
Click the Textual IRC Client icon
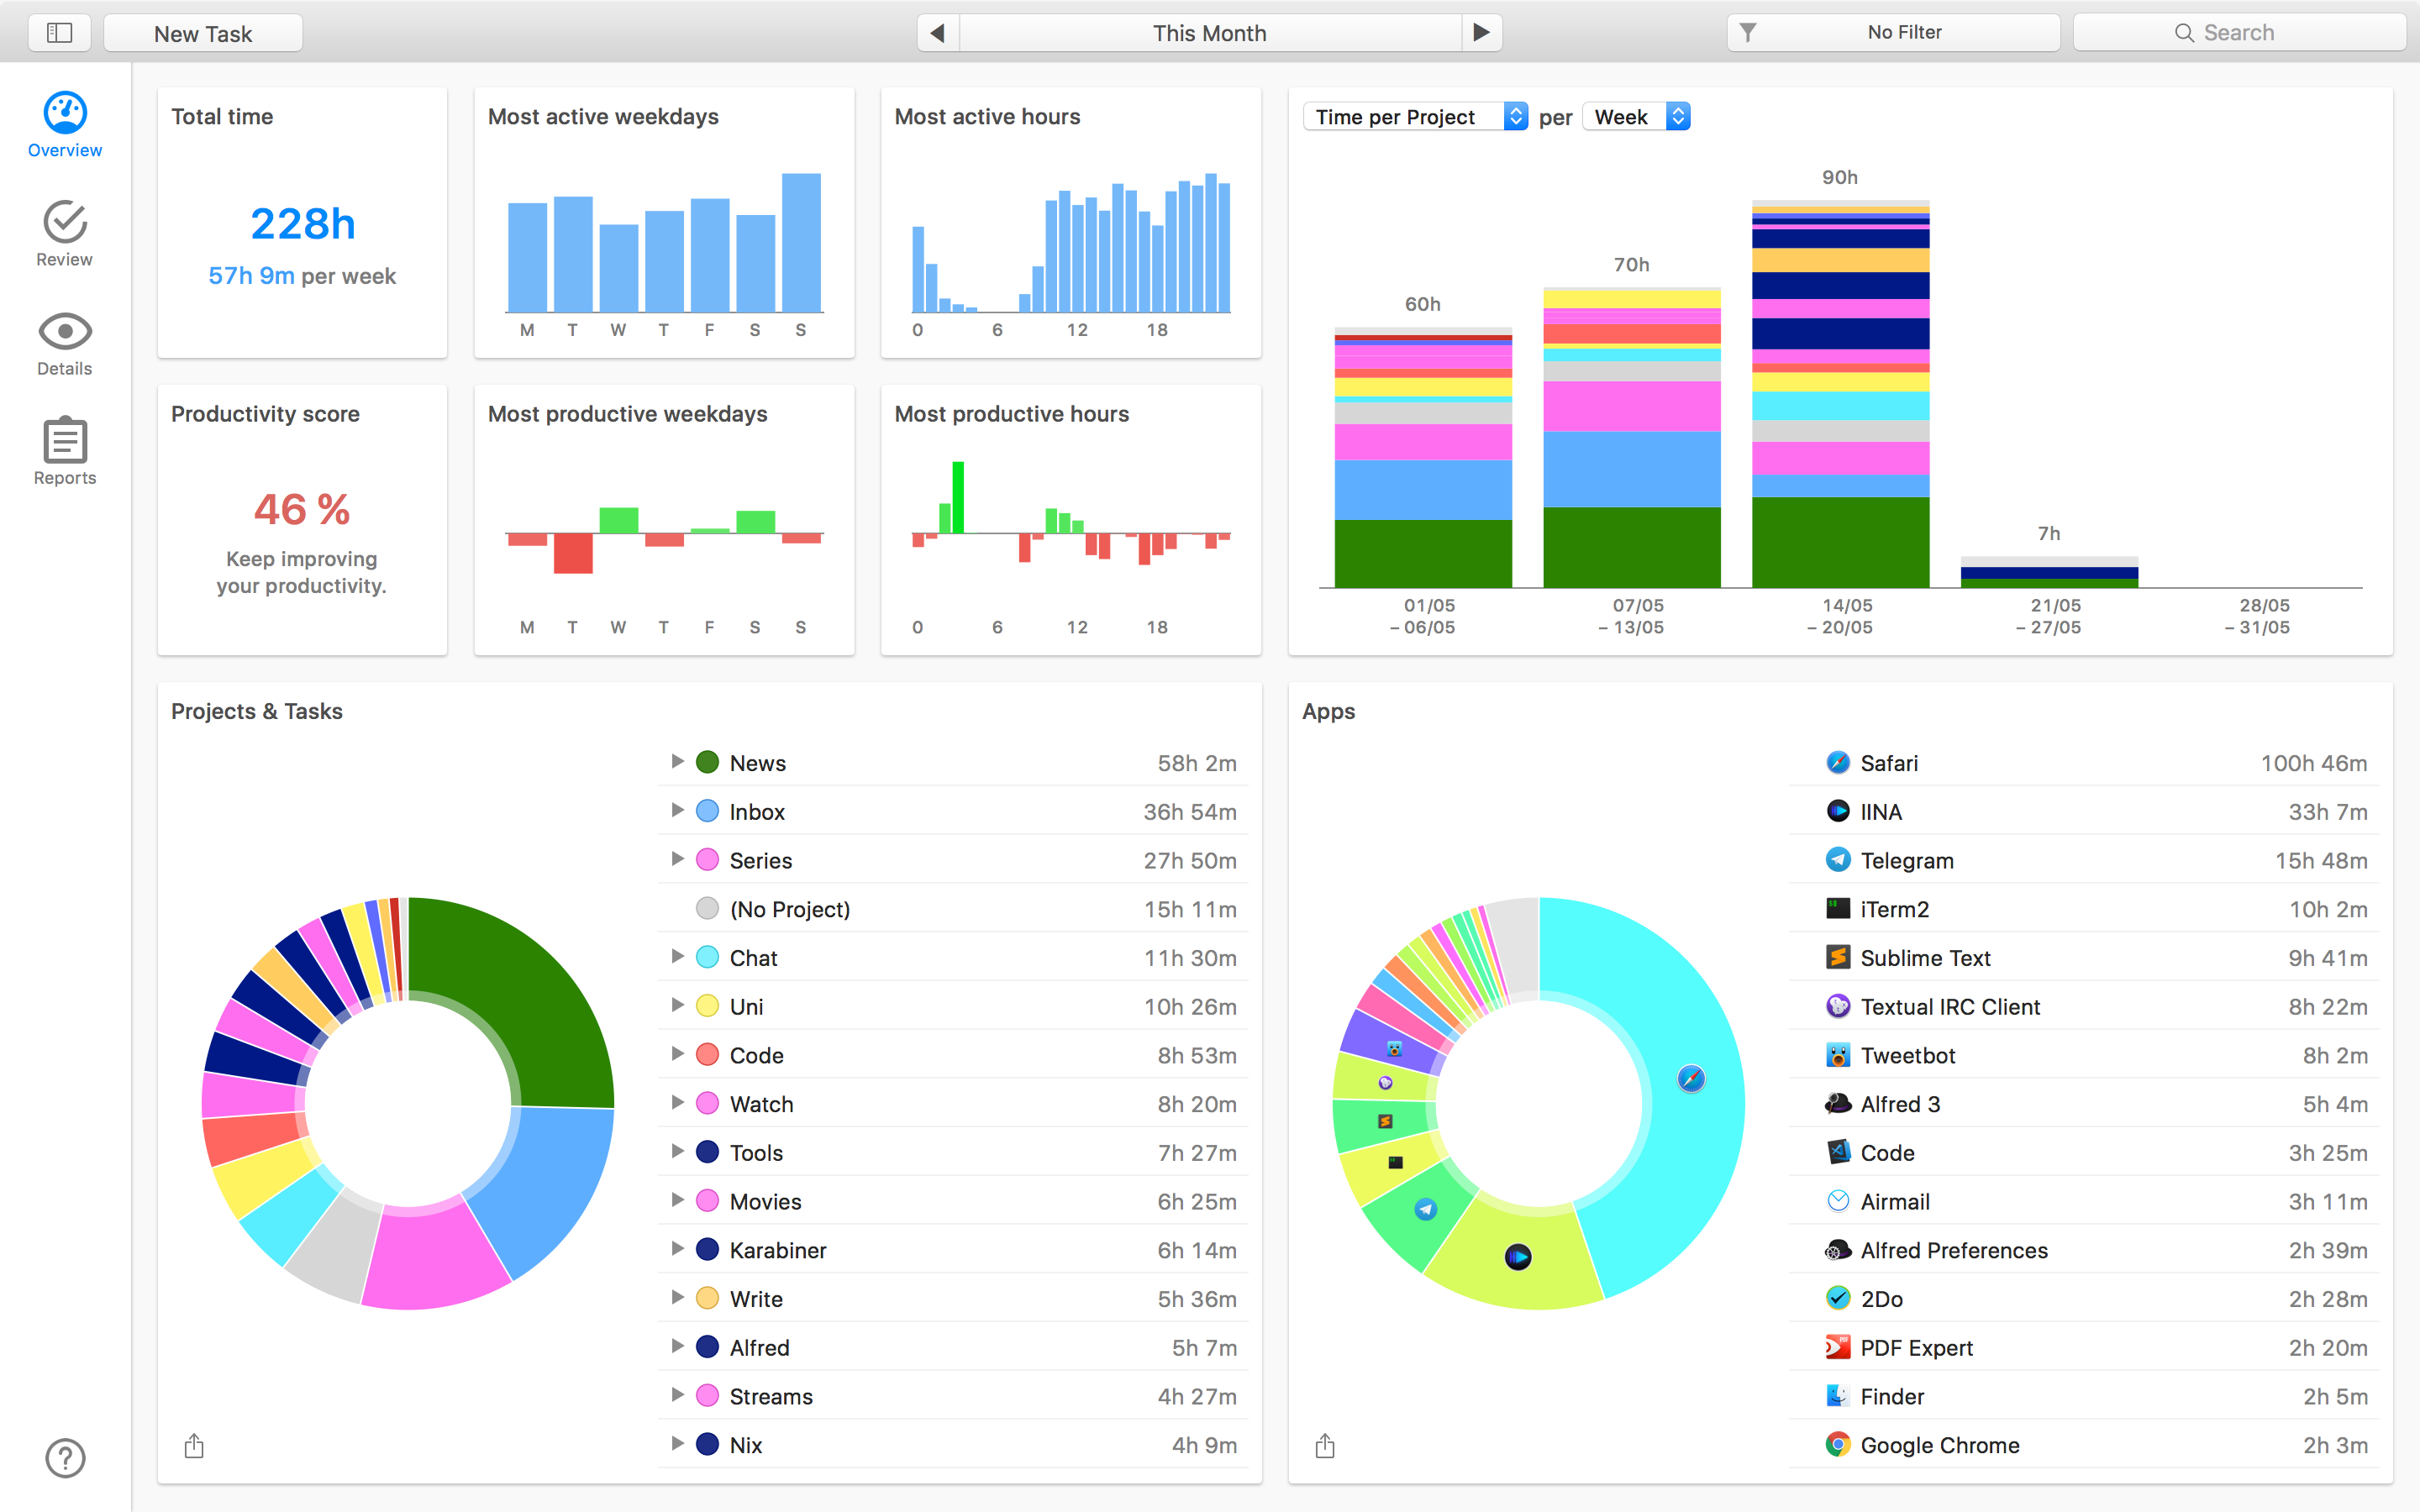click(1838, 1006)
